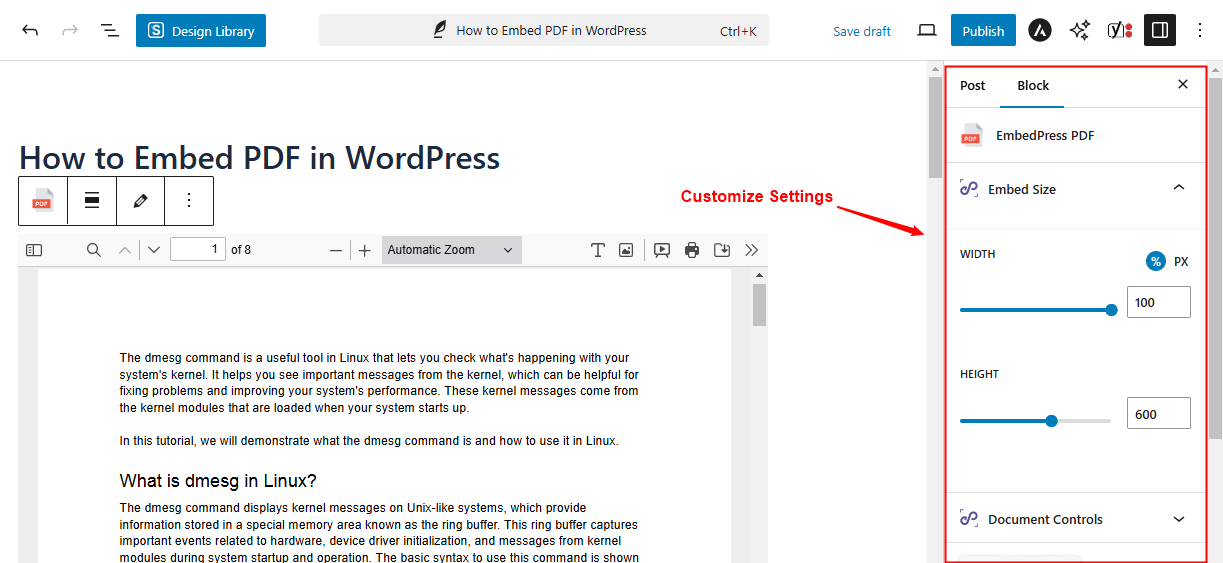Redo the last undone change

(x=70, y=31)
